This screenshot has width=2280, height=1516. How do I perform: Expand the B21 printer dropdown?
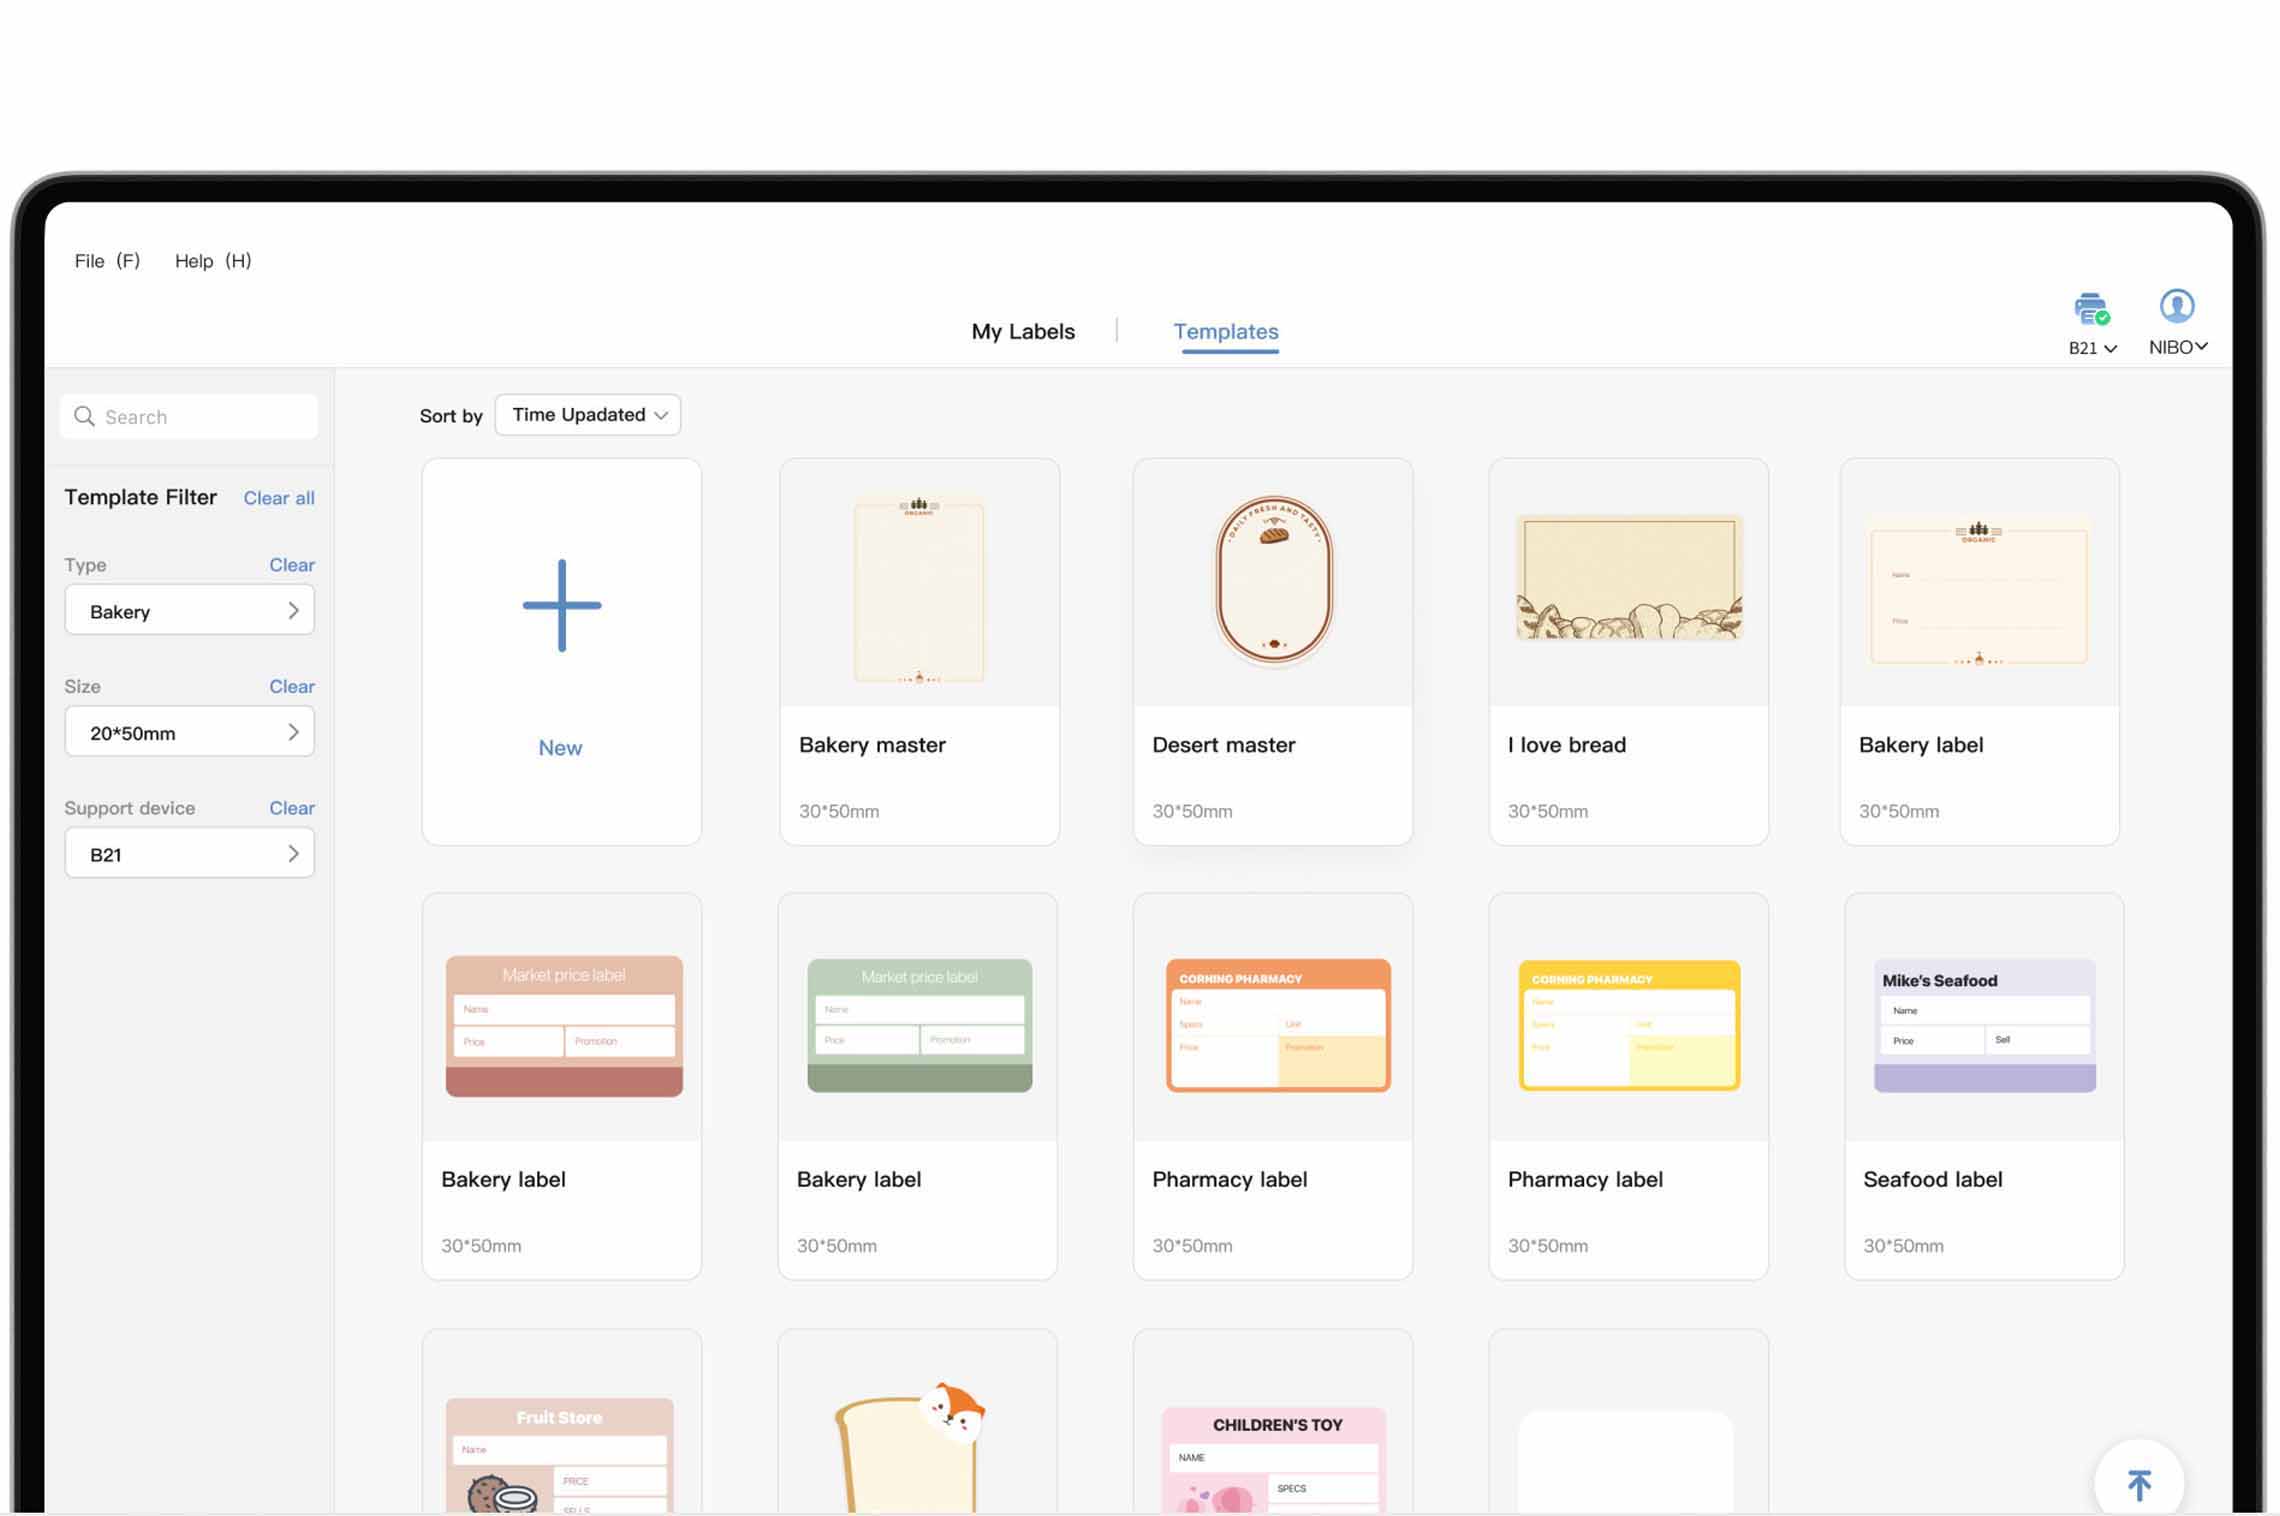[x=2092, y=348]
